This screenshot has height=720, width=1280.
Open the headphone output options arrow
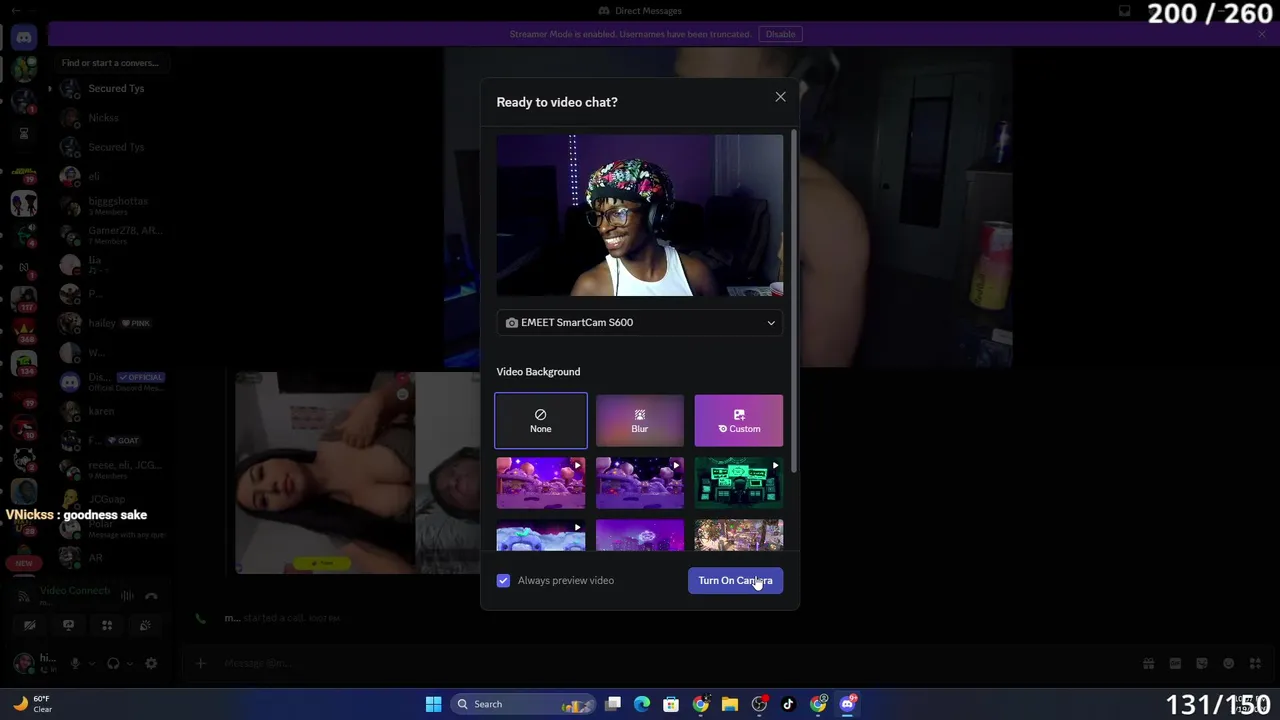click(x=129, y=663)
